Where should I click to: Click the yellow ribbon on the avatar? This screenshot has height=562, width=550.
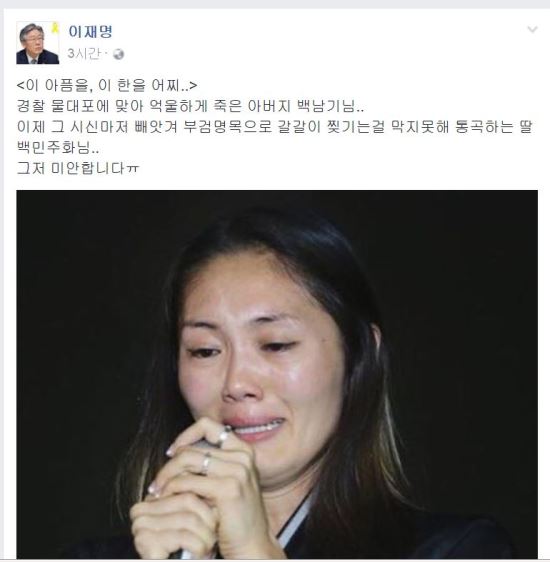pos(55,27)
